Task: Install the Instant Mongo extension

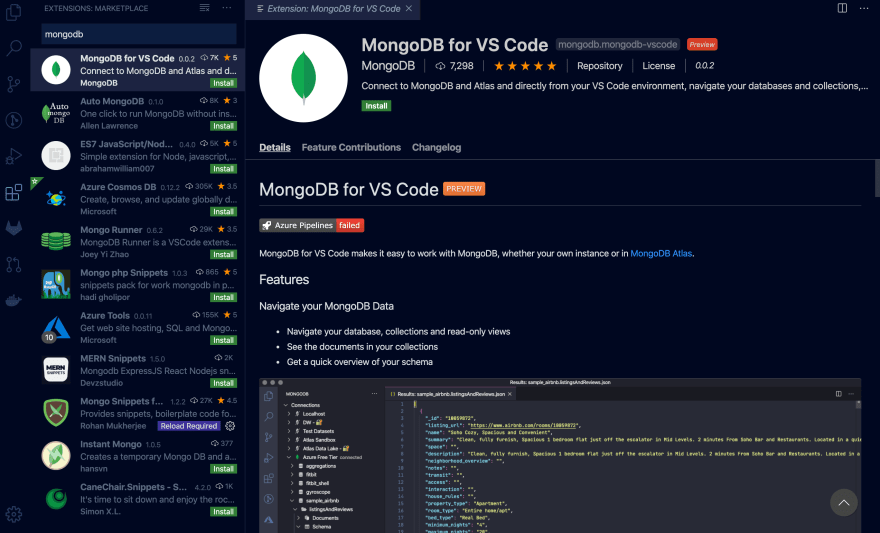Action: [x=223, y=469]
